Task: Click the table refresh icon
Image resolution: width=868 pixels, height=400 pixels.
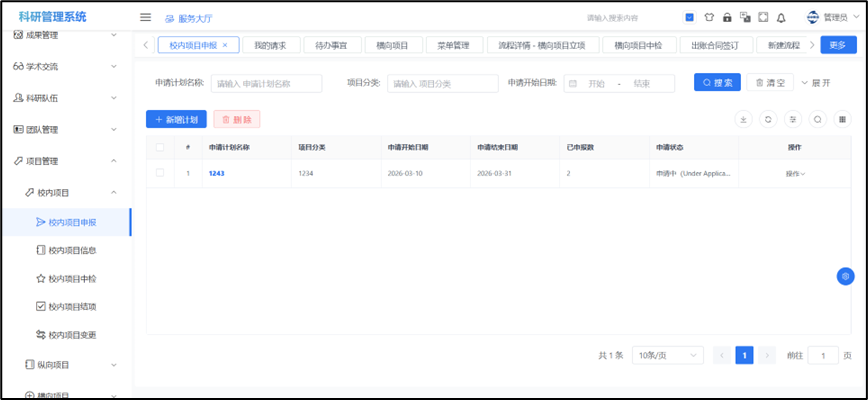Action: tap(768, 119)
